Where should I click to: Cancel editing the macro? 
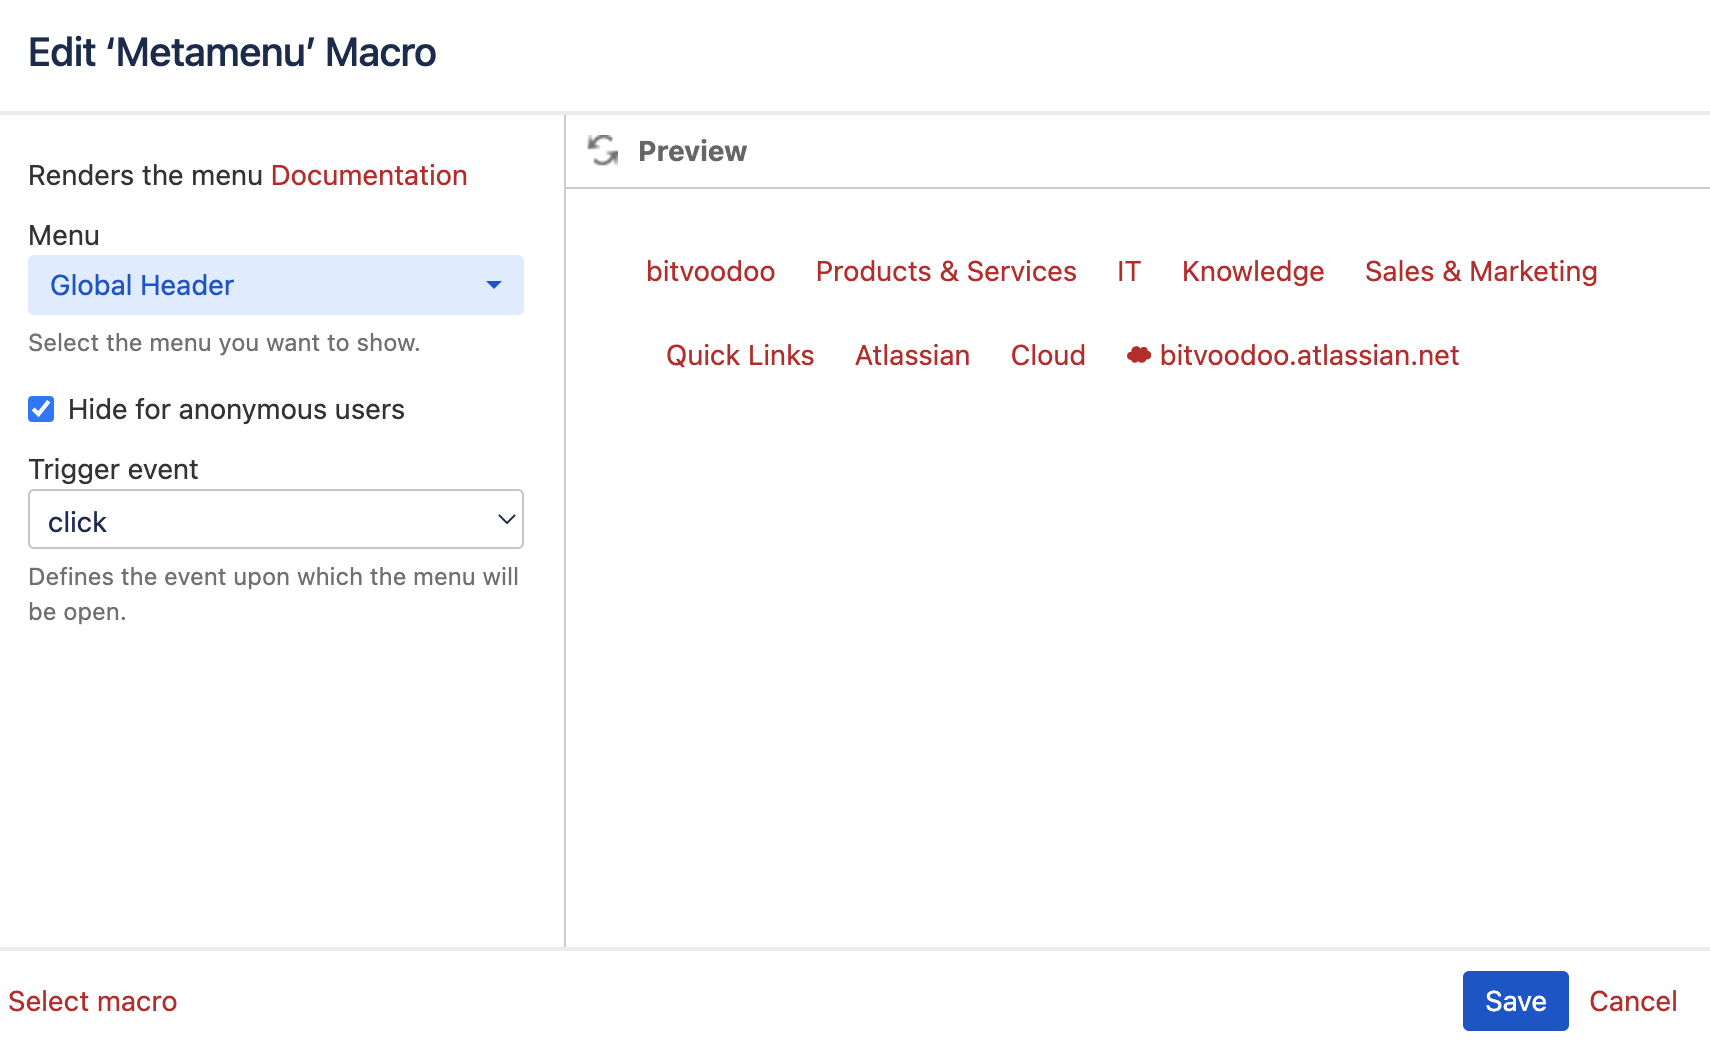coord(1633,1001)
